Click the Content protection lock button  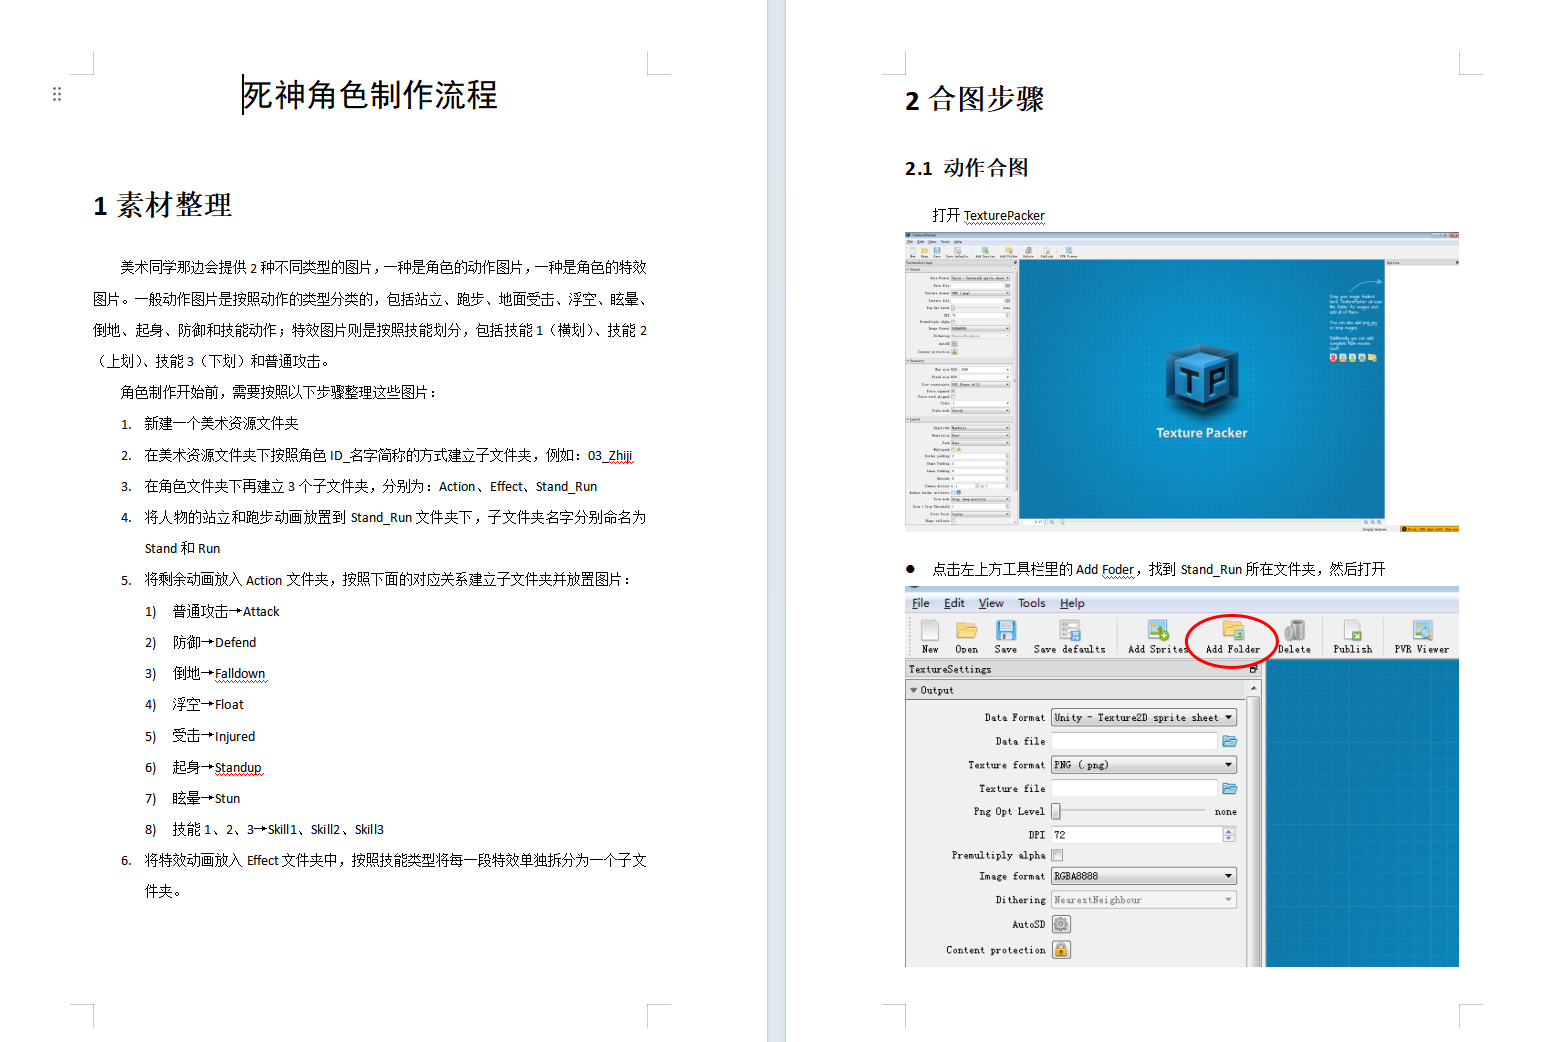pos(1061,950)
